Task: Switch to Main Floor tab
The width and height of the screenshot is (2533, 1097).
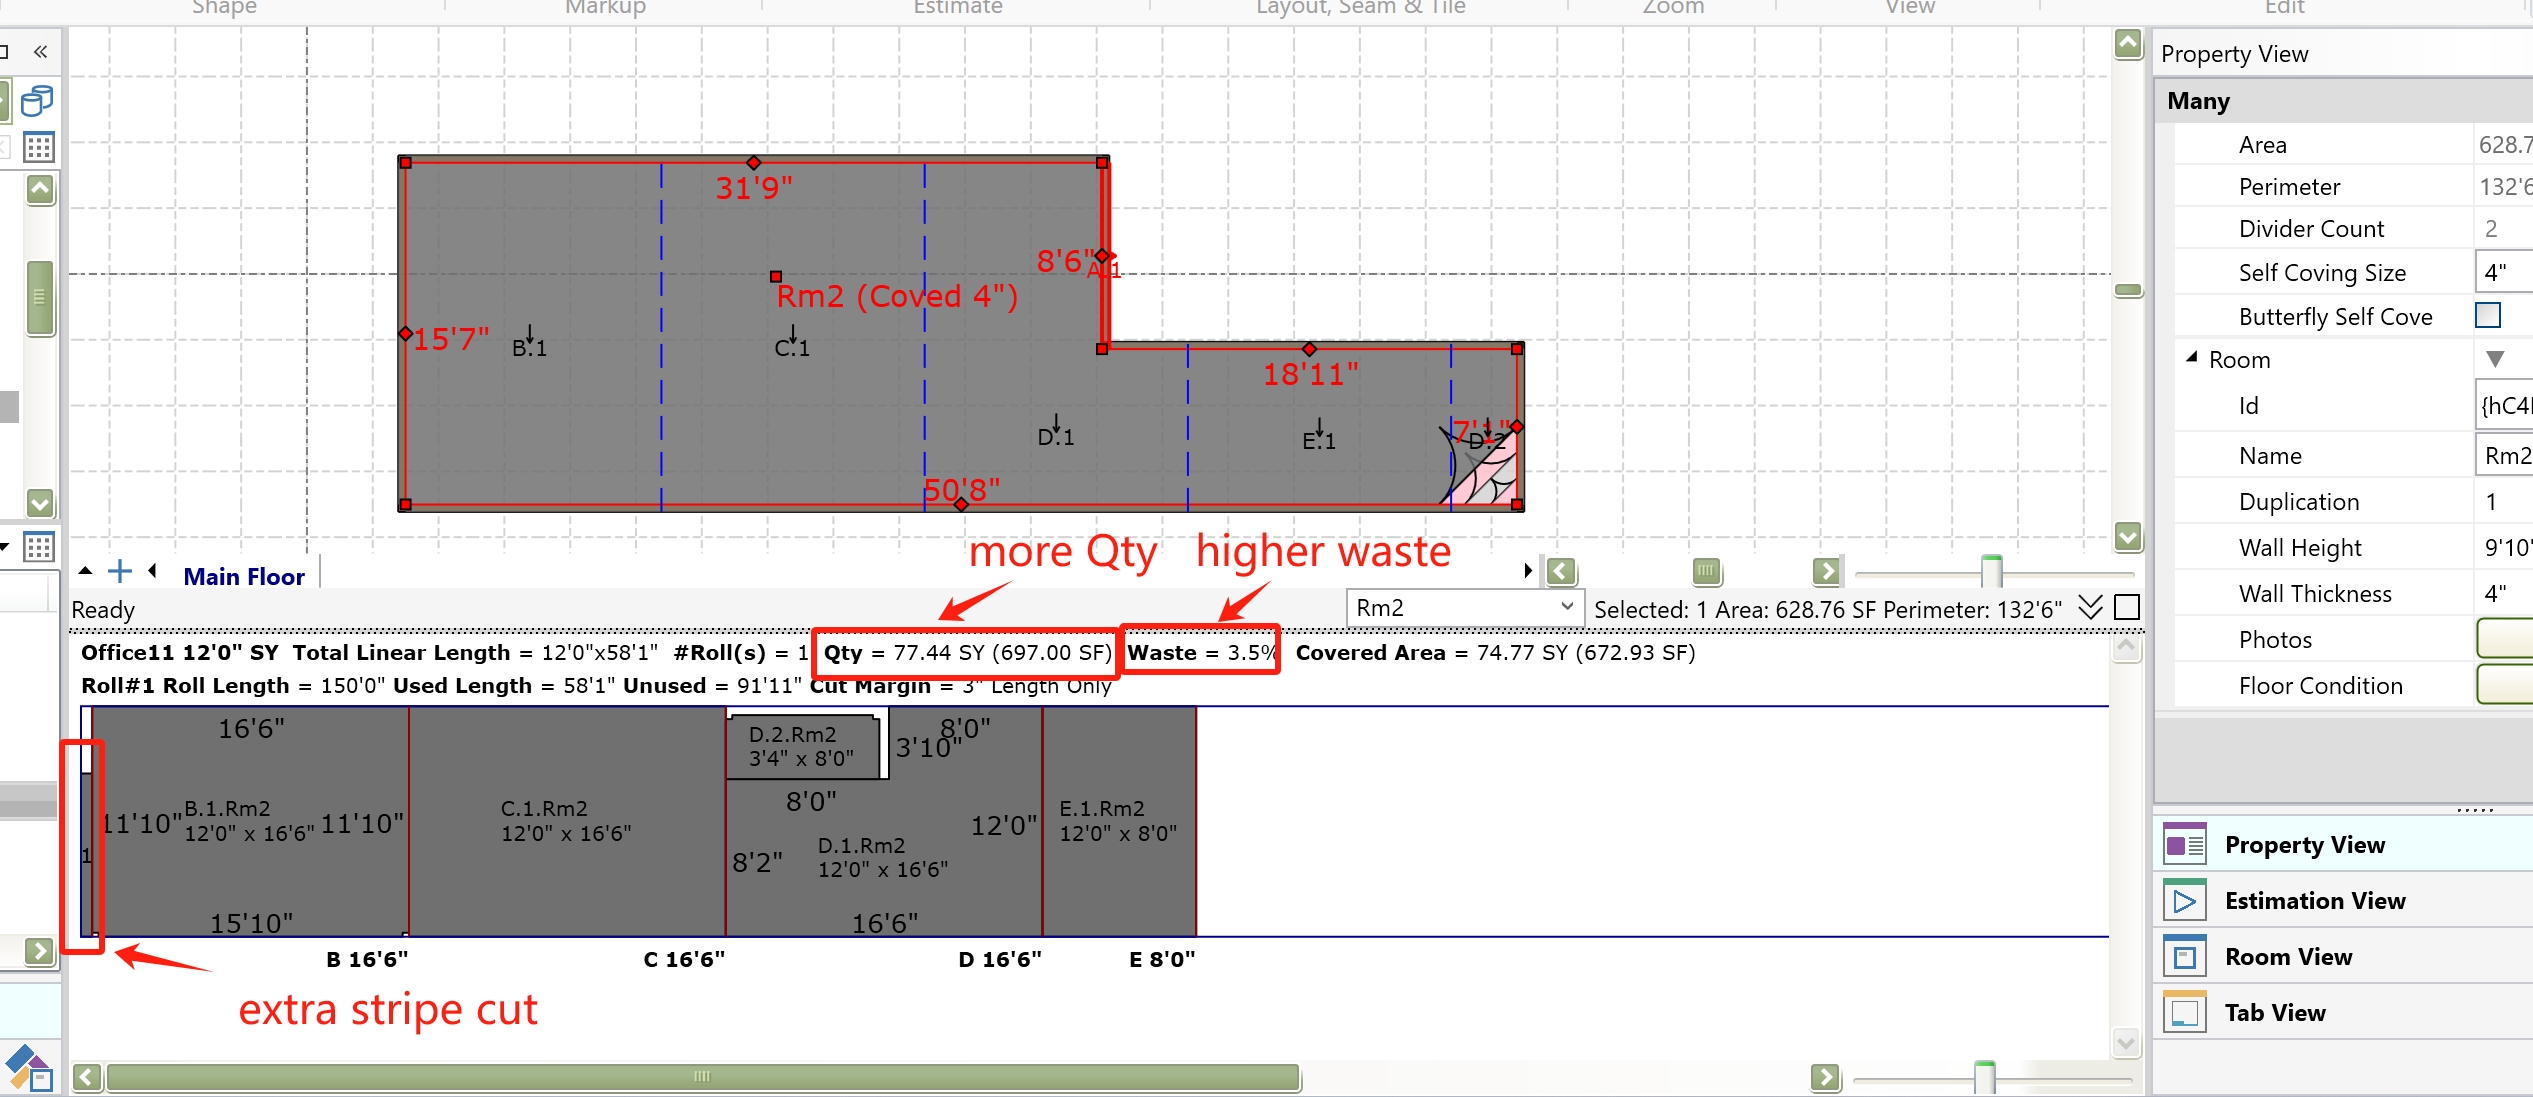Action: coord(244,577)
